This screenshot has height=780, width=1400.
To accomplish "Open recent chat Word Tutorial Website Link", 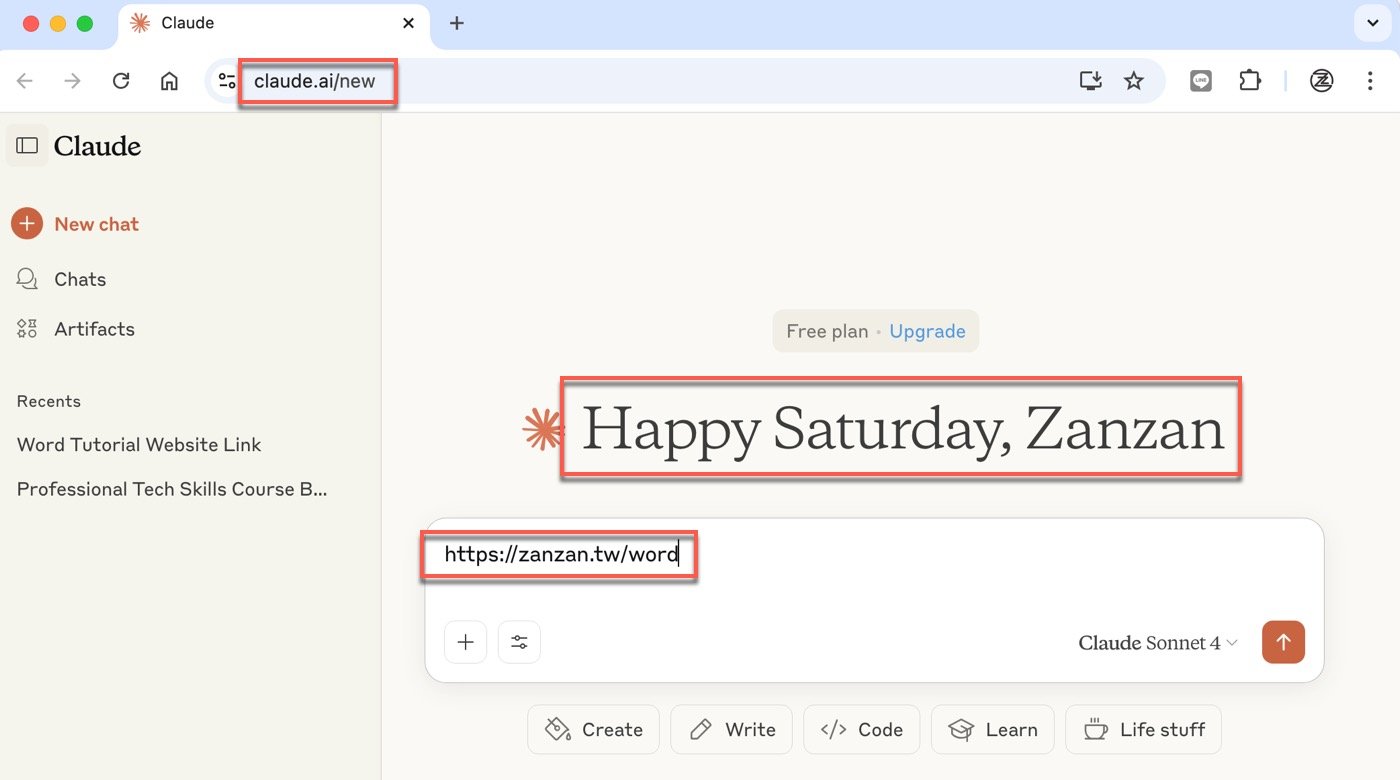I will click(x=139, y=445).
